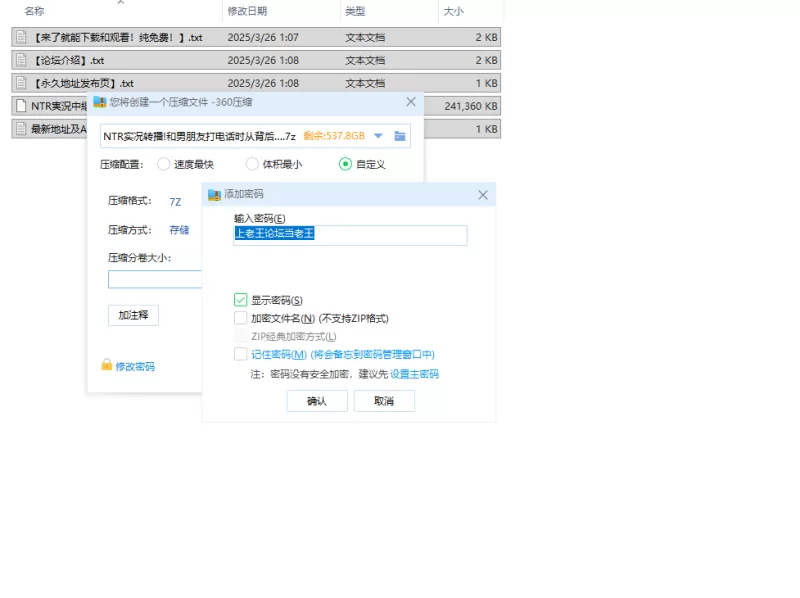Click the 最新地址及A file icon
The image size is (800, 598).
click(21, 129)
